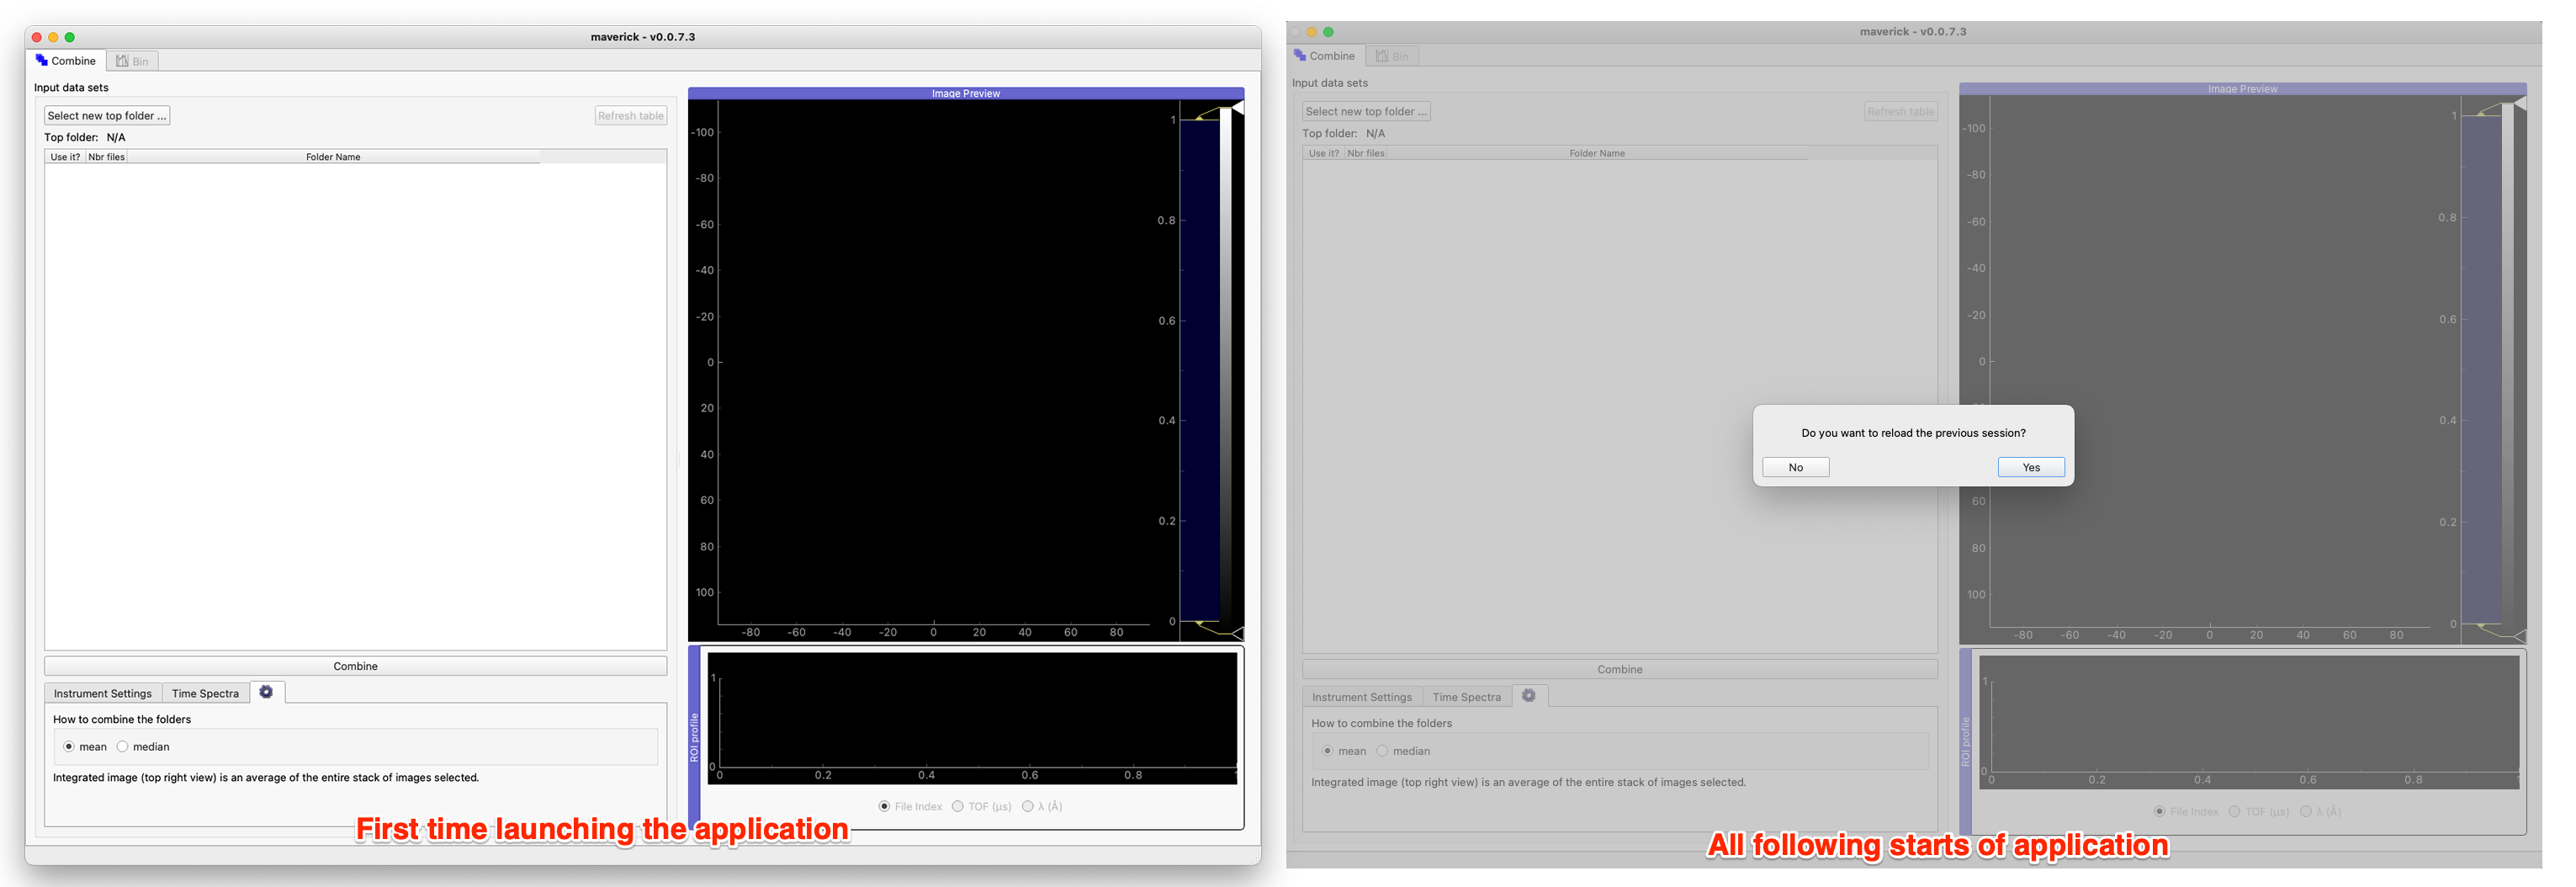Viewport: 2576px width, 887px height.
Task: Select the median option in left window
Action: click(x=123, y=747)
